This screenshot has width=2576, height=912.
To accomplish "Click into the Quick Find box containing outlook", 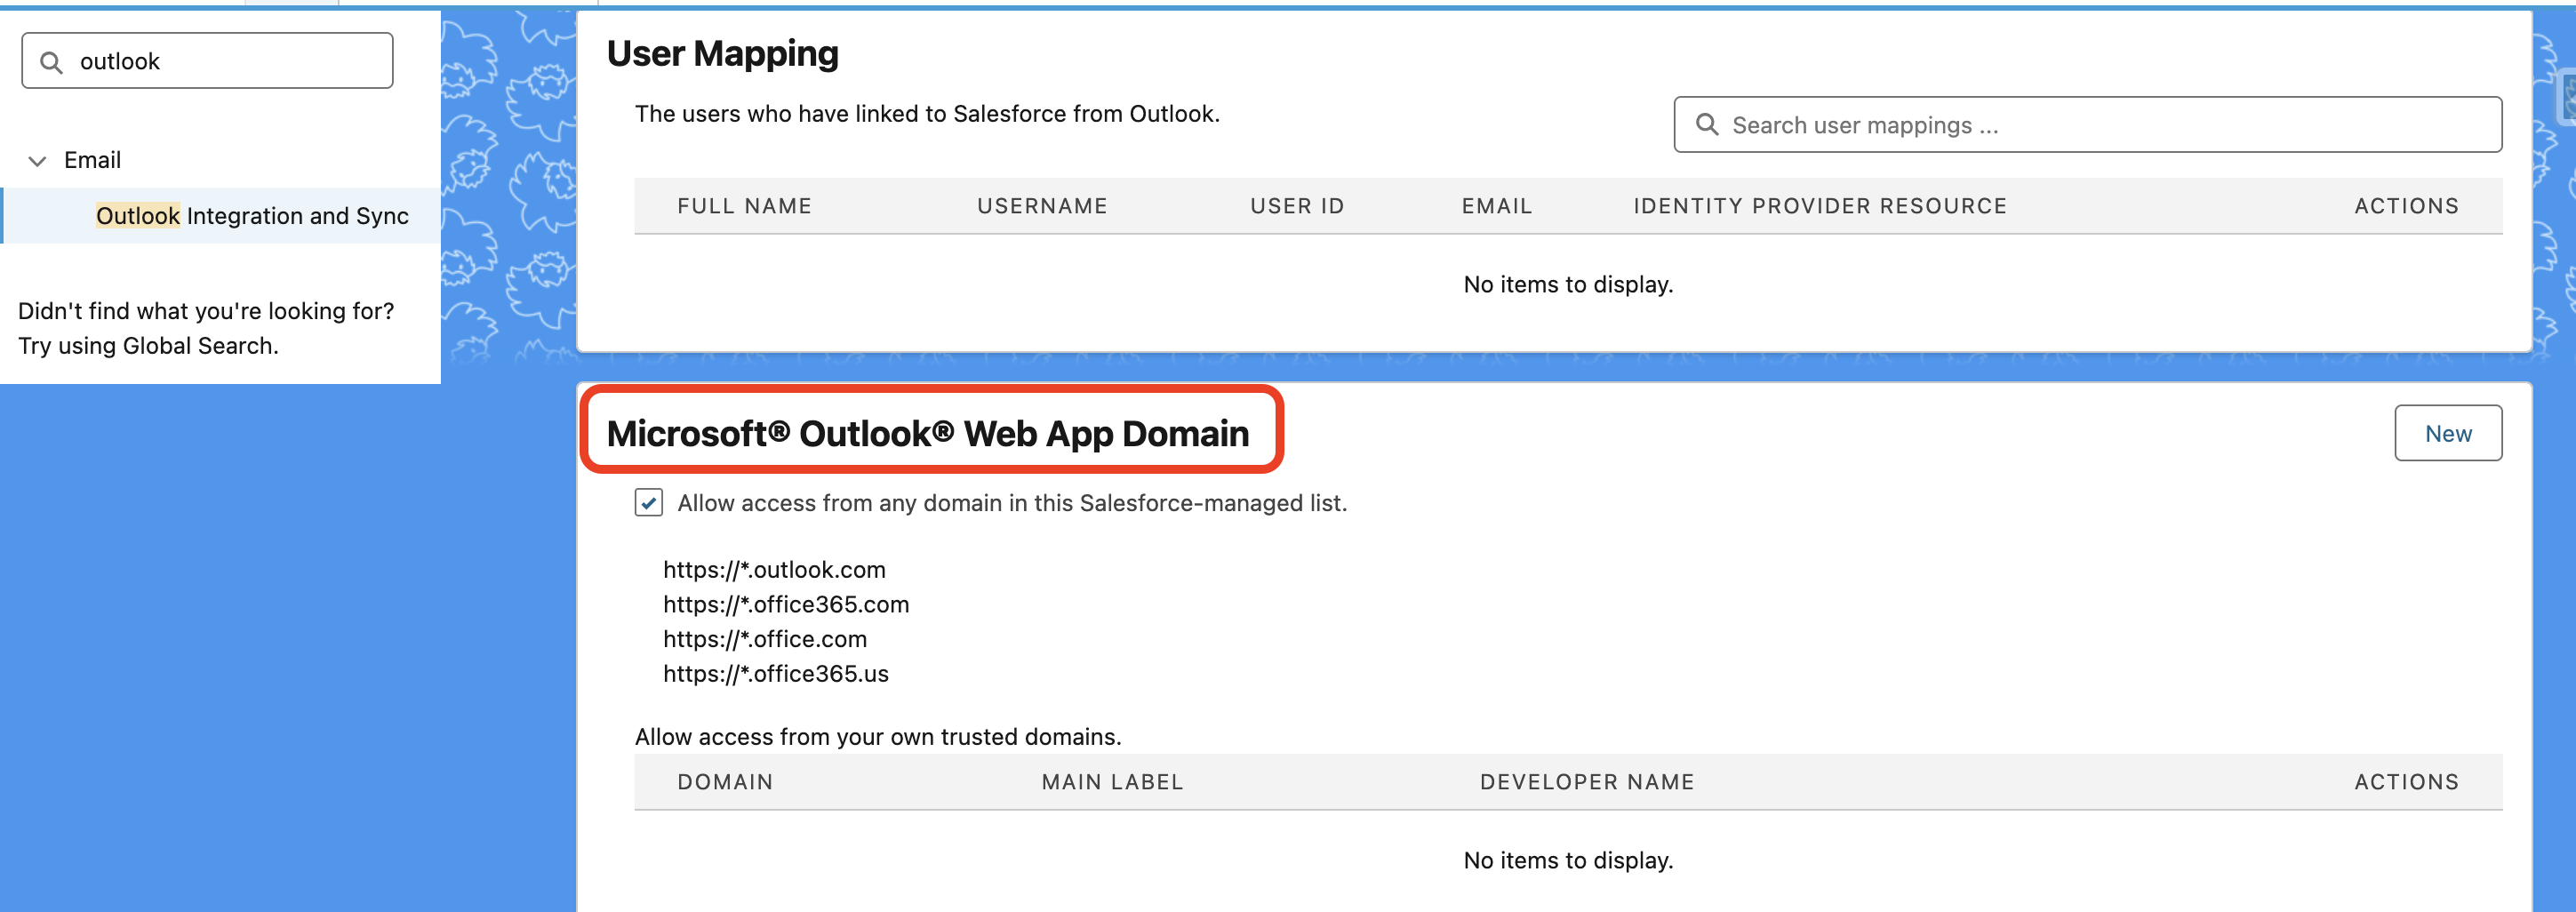I will click(x=230, y=62).
